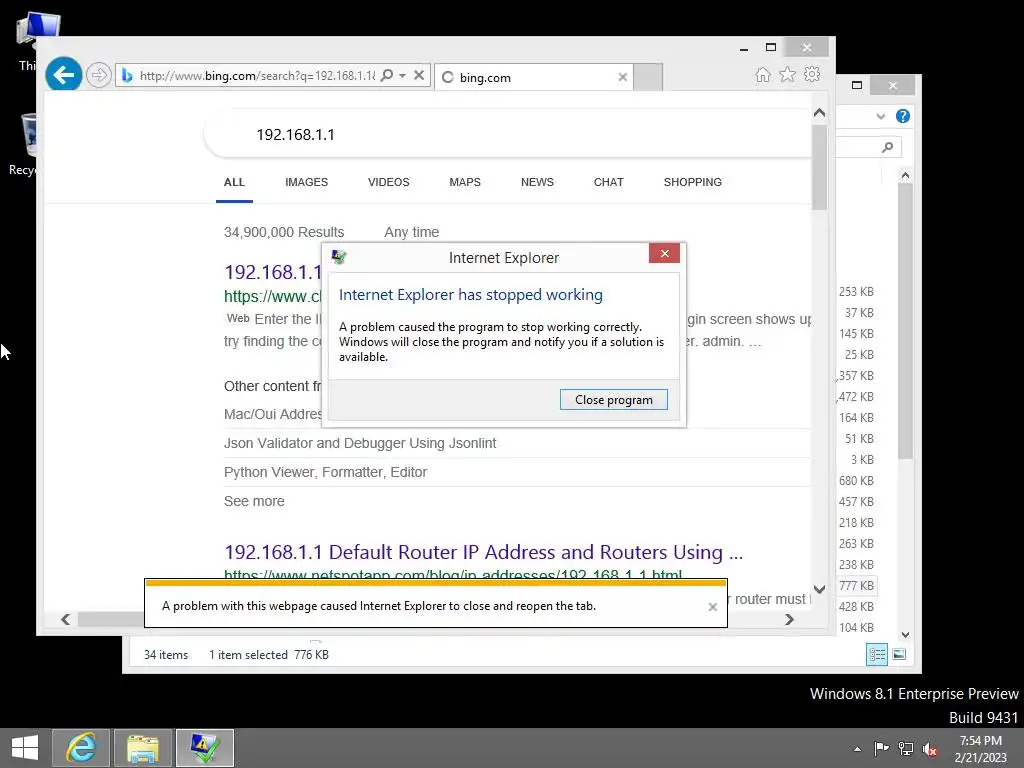The image size is (1024, 768).
Task: Click the network icon in system tray
Action: pos(906,748)
